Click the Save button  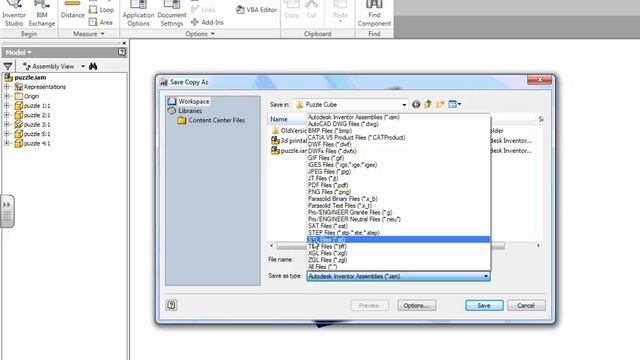484,305
